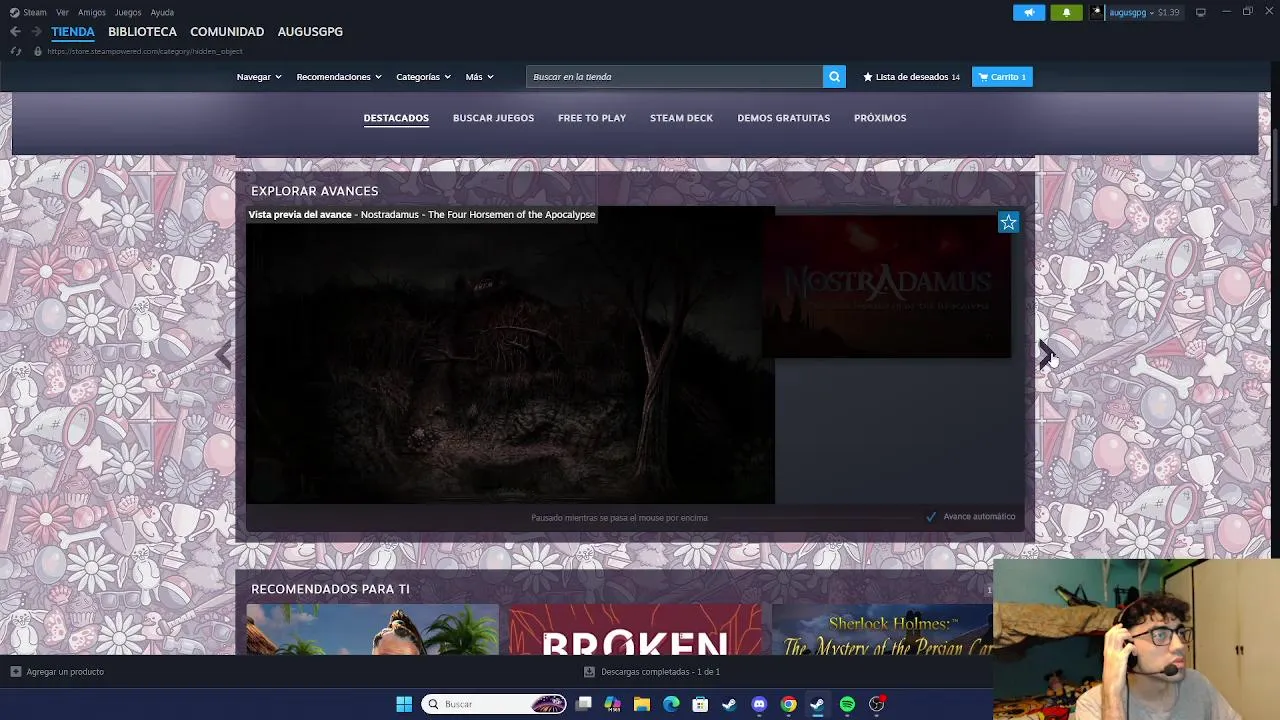Expand the Más dropdown
Viewport: 1280px width, 720px height.
click(479, 77)
